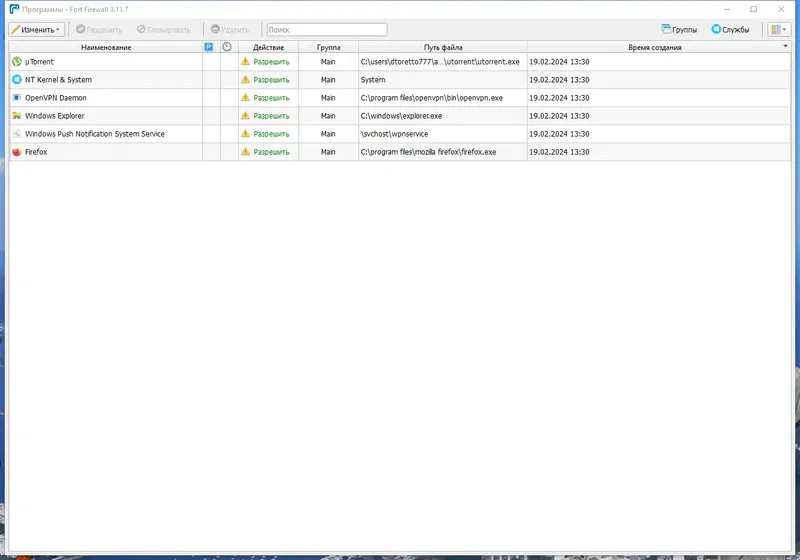Click µTorrent row name text

tap(39, 62)
